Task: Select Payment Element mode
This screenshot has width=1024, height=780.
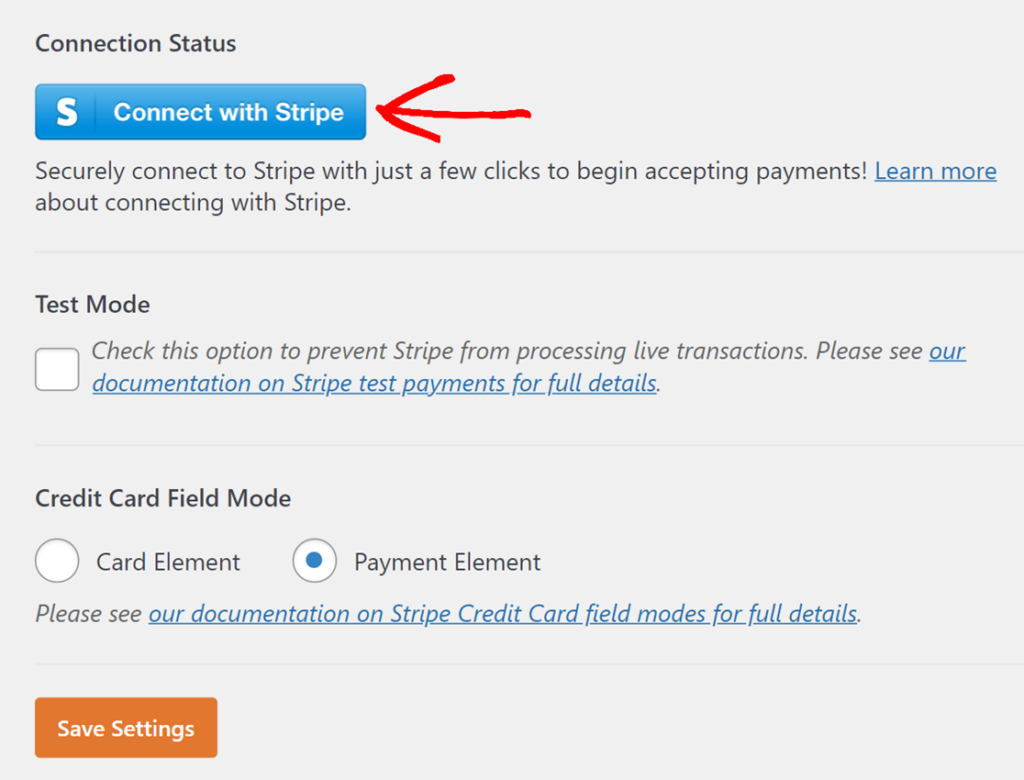Action: pyautogui.click(x=314, y=561)
